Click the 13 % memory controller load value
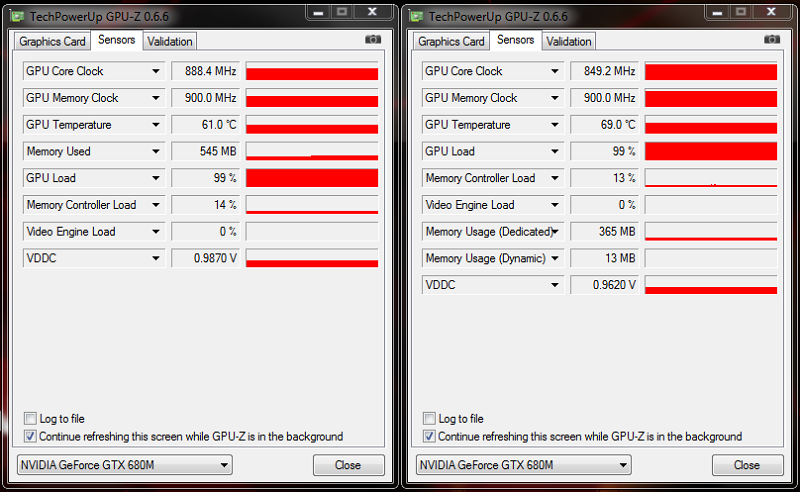 tap(605, 178)
